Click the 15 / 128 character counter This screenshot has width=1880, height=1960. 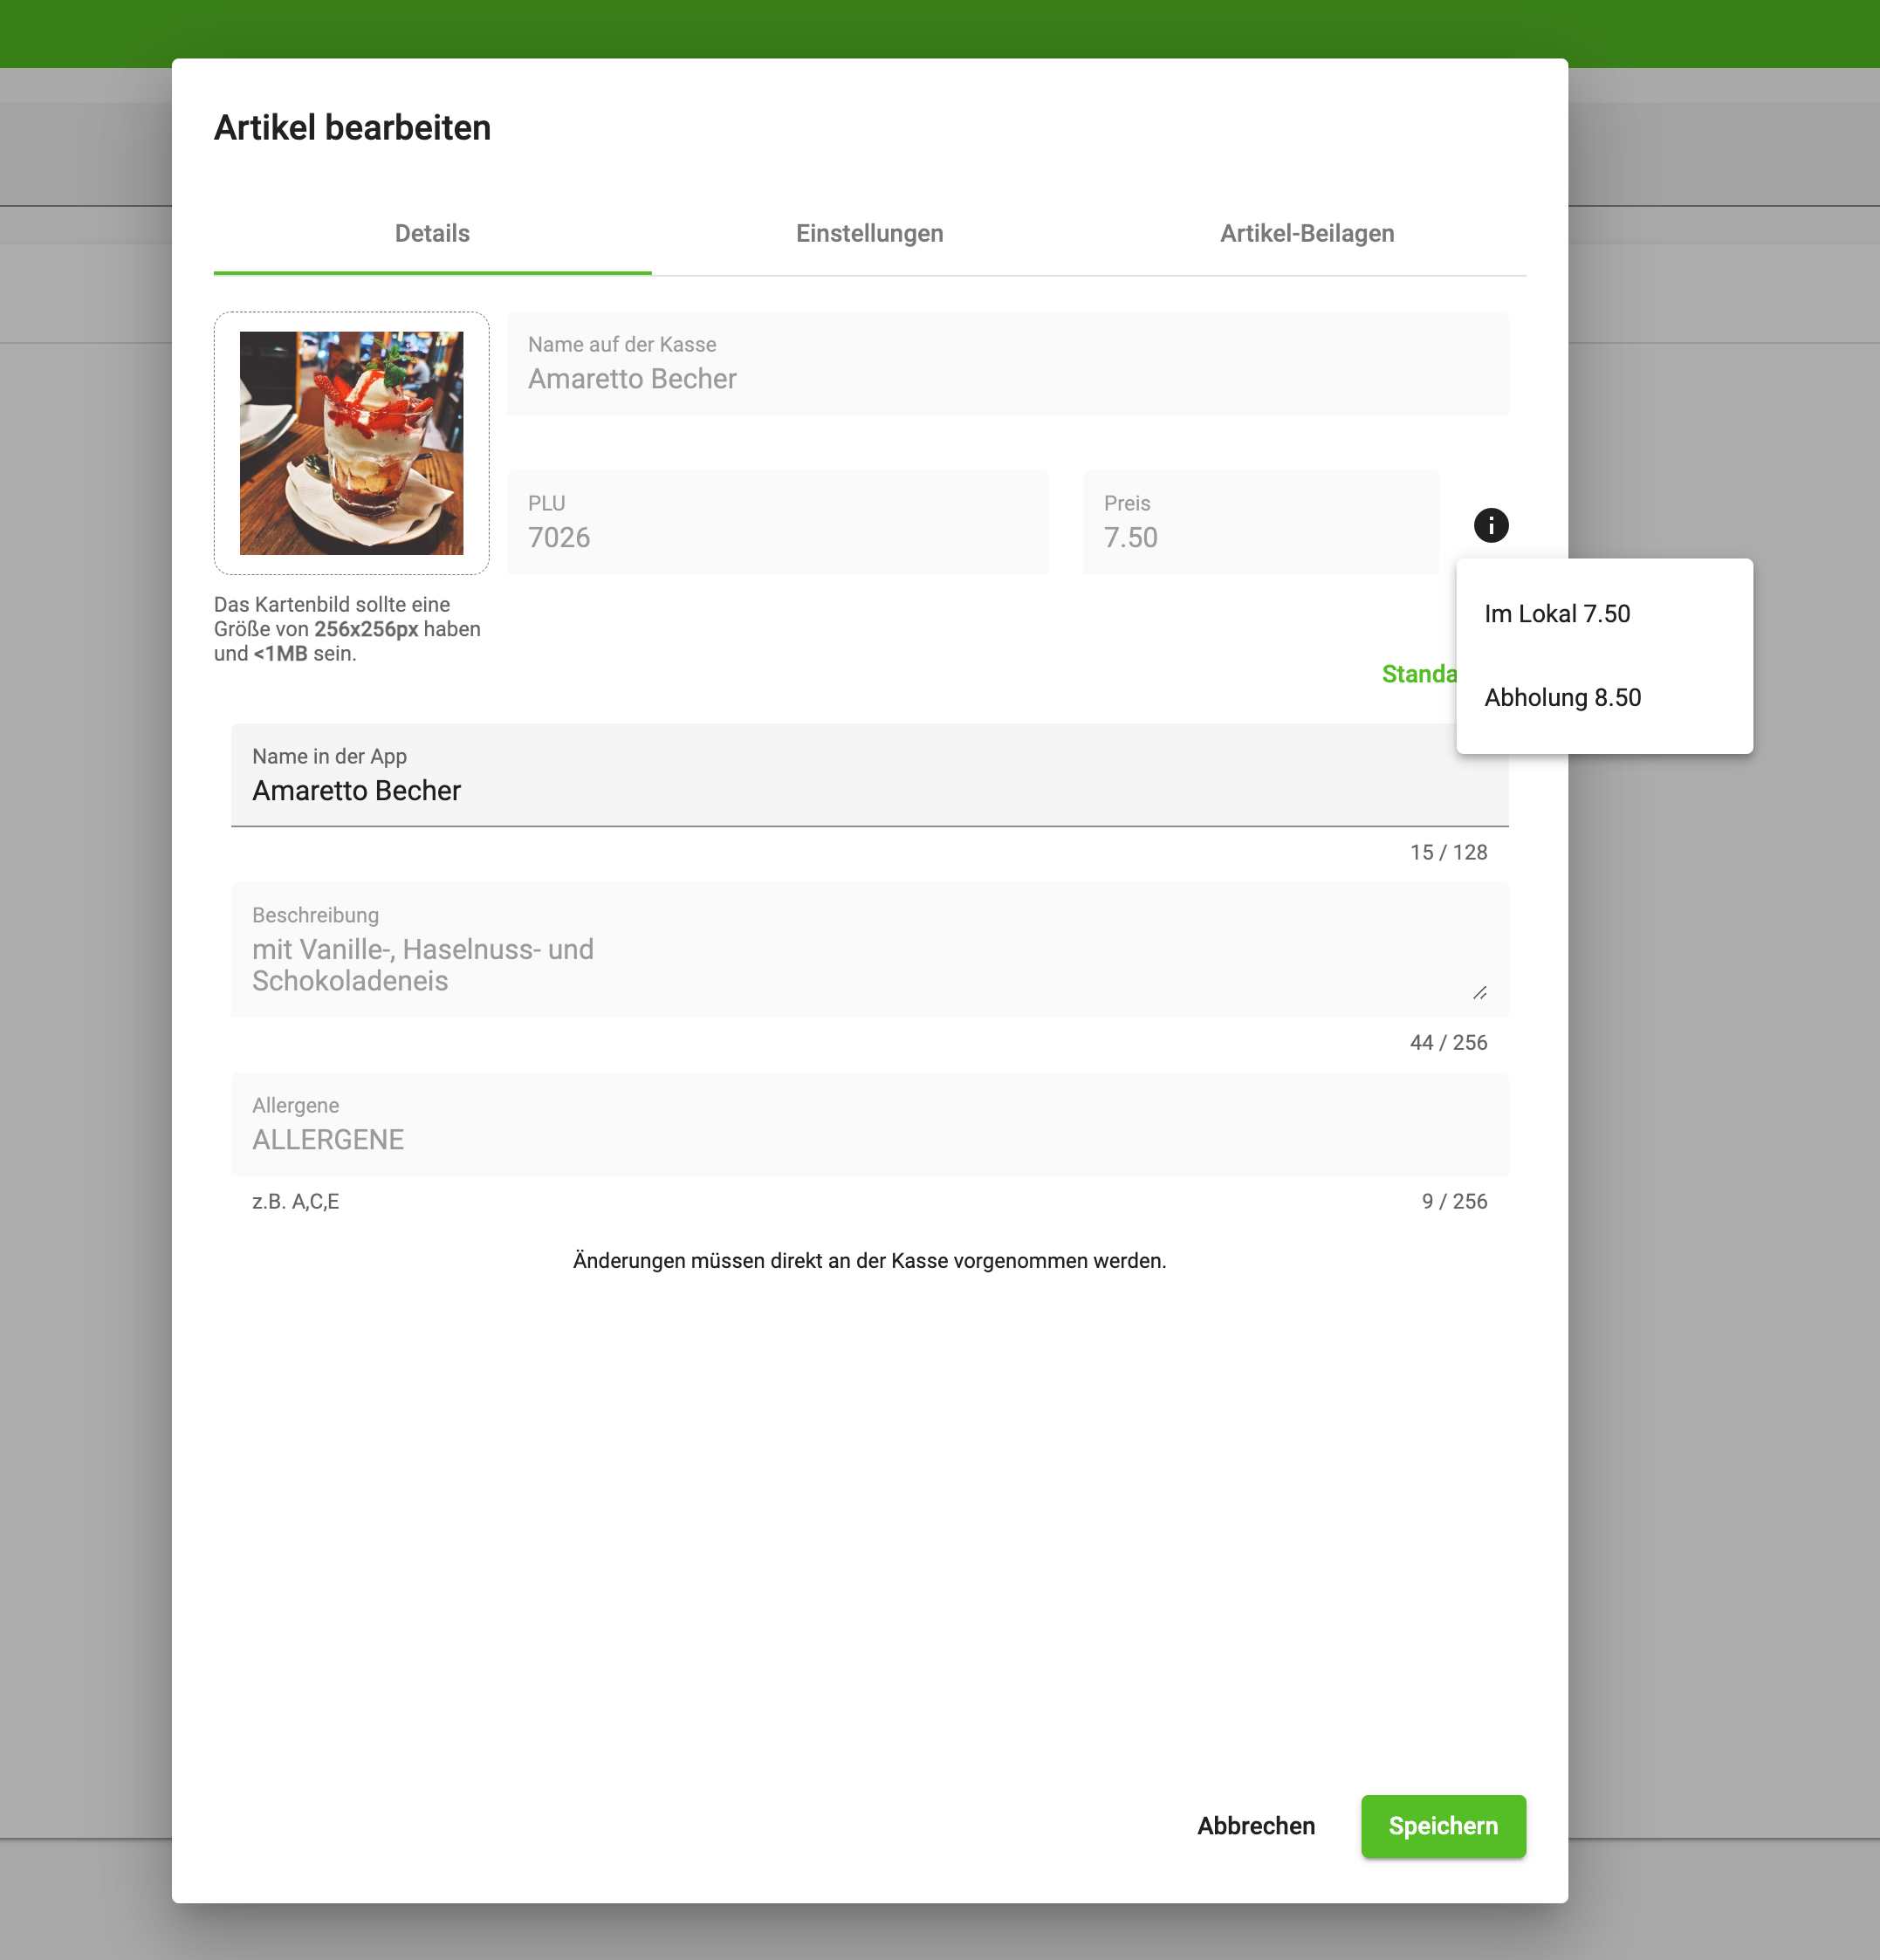click(1448, 852)
